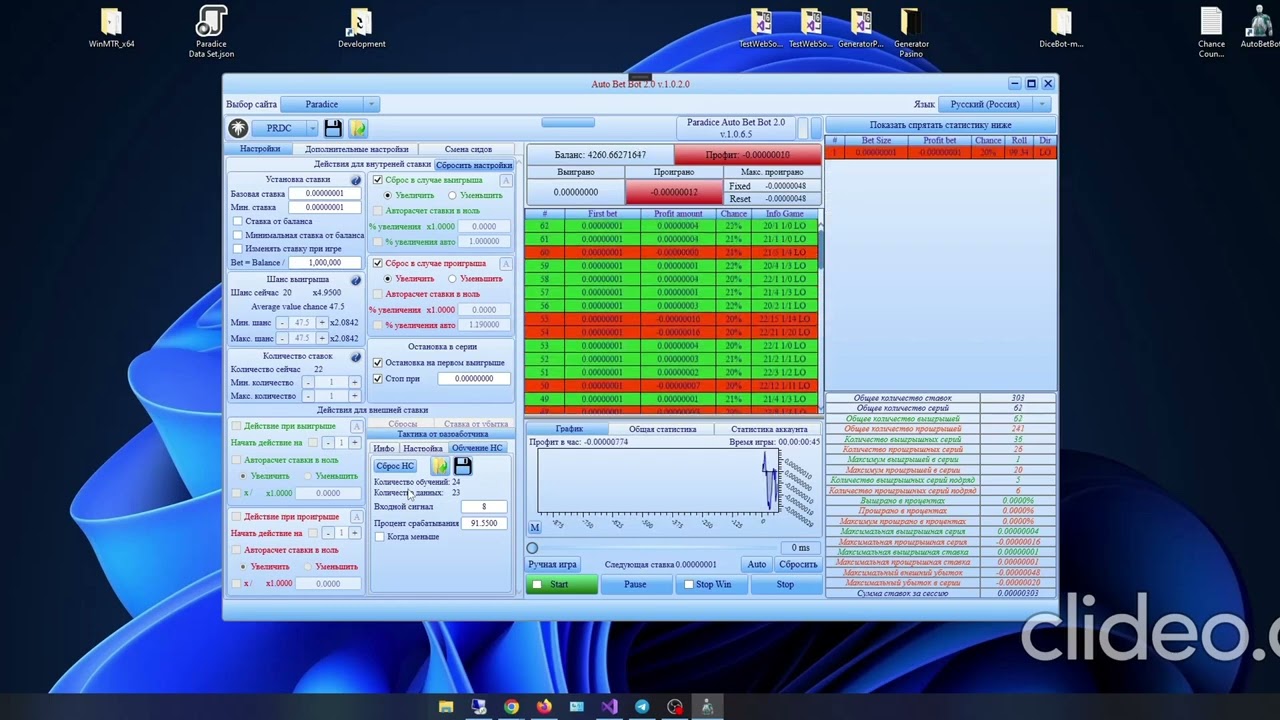Open File Explorer from the taskbar
This screenshot has height=720, width=1280.
[x=446, y=707]
